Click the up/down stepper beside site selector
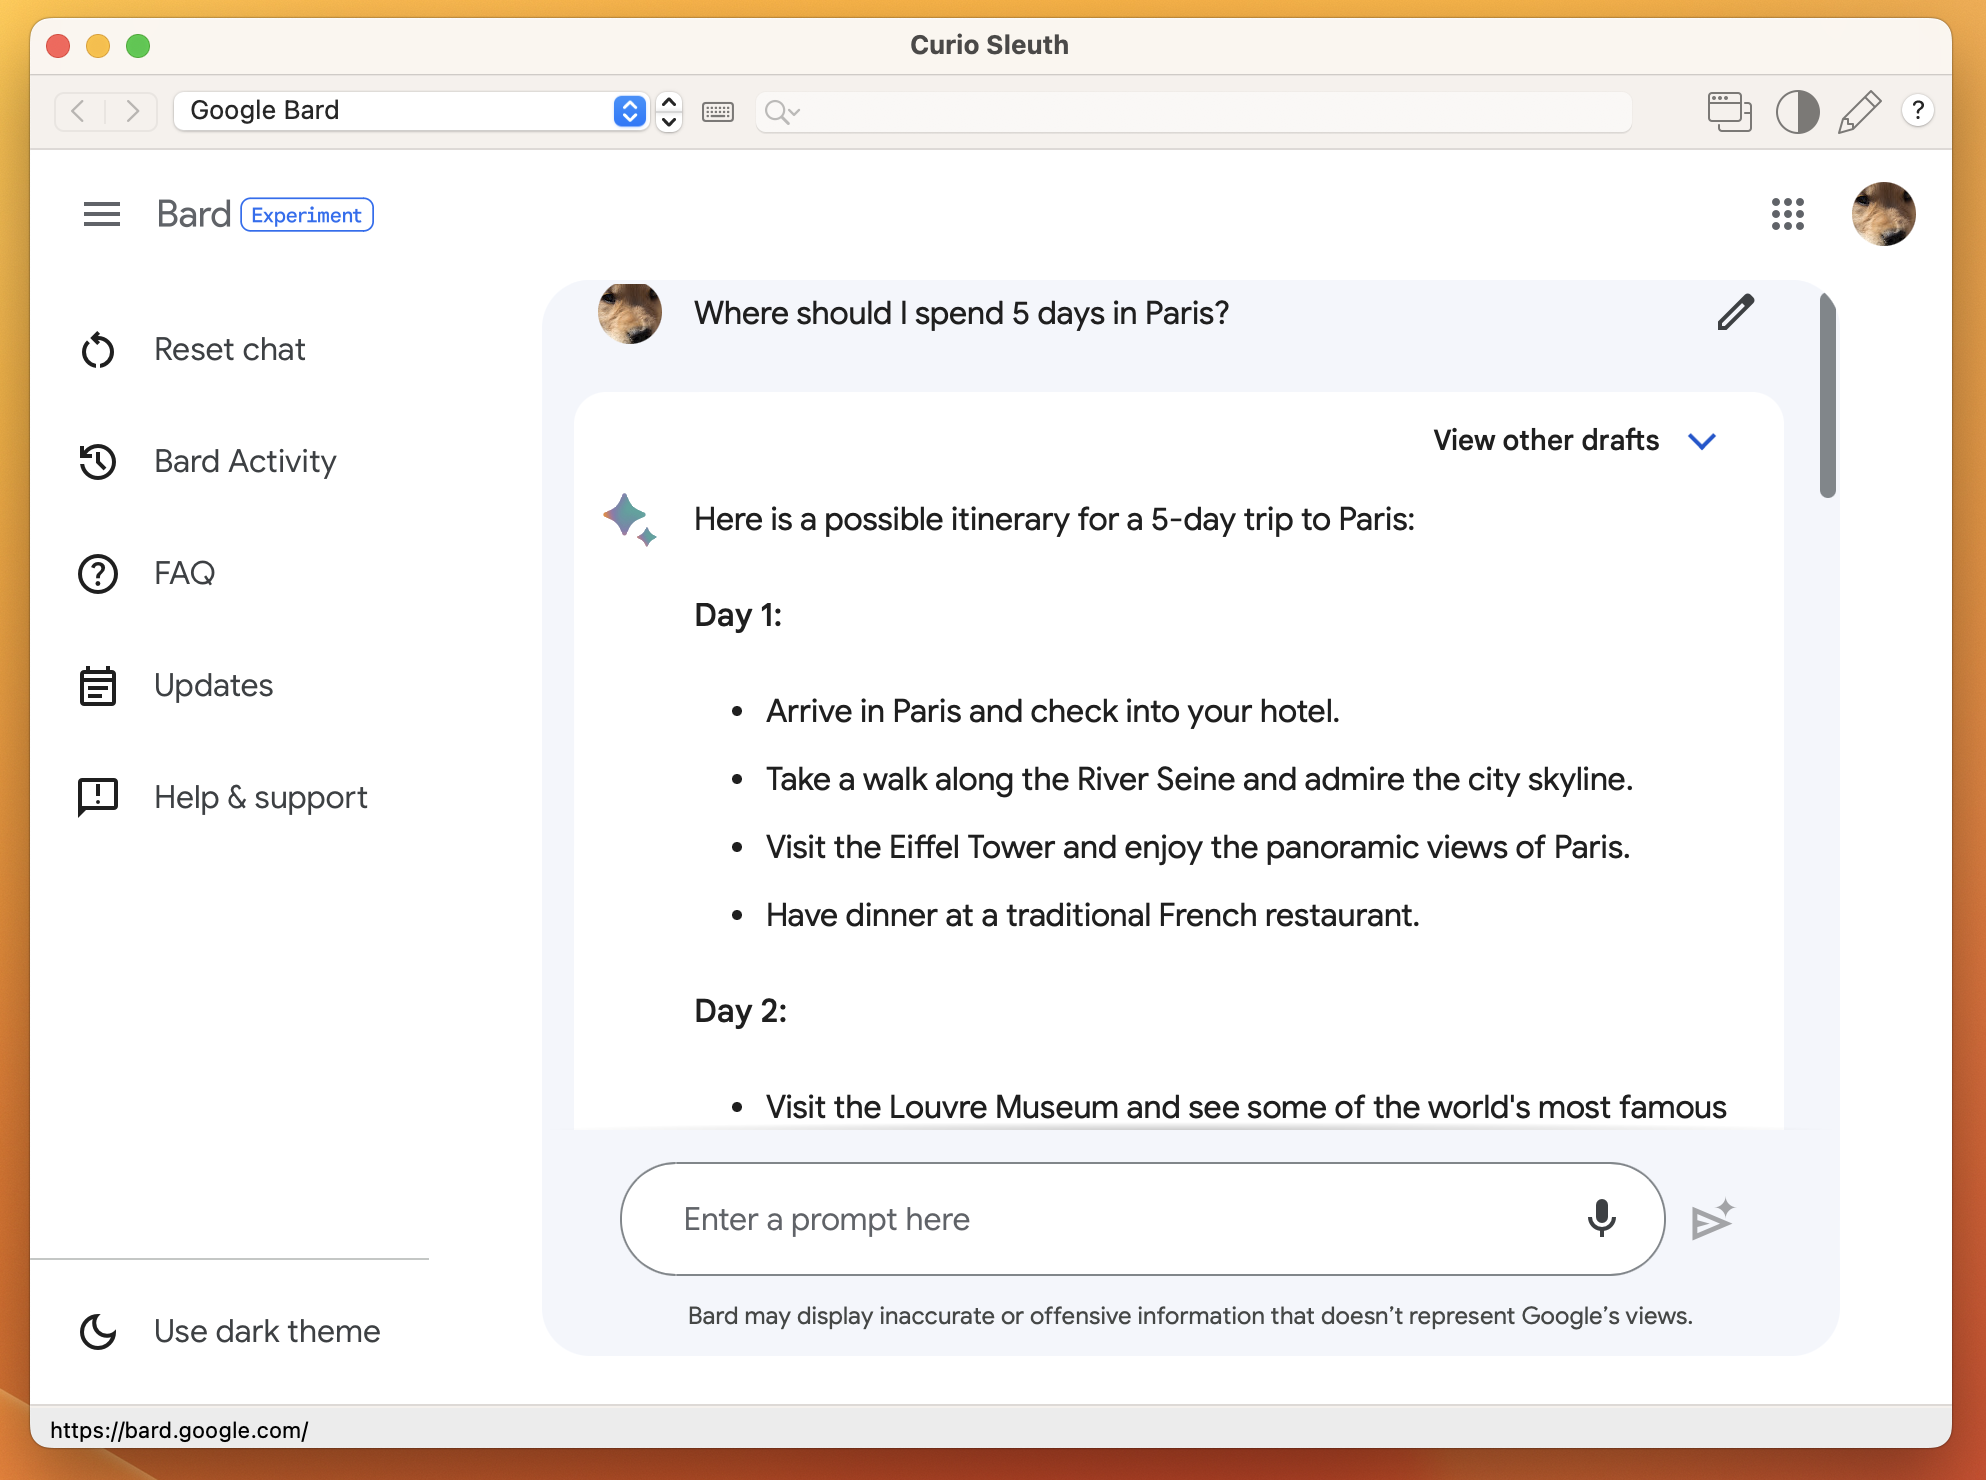1986x1480 pixels. (x=669, y=111)
